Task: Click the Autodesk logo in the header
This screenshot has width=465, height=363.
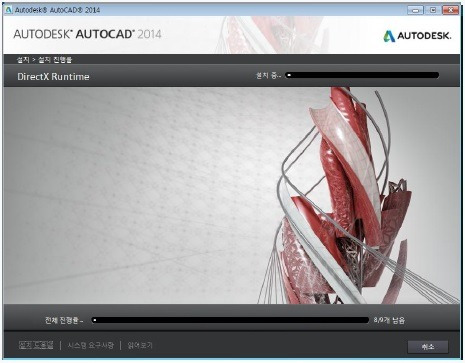Action: (417, 35)
